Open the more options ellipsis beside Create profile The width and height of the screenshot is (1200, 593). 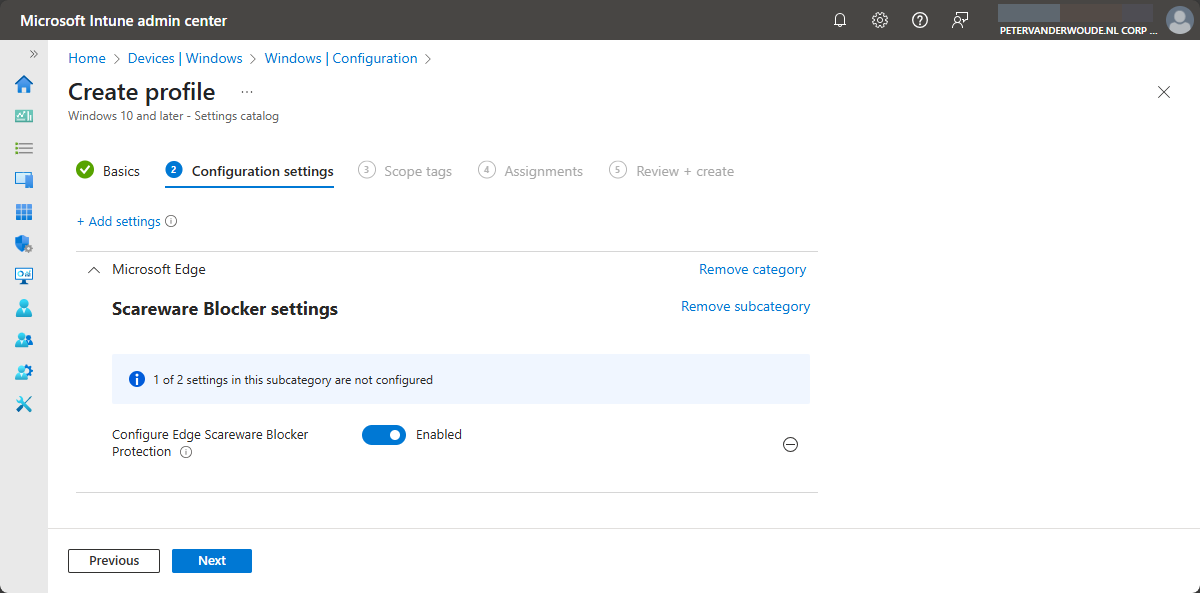click(x=247, y=92)
